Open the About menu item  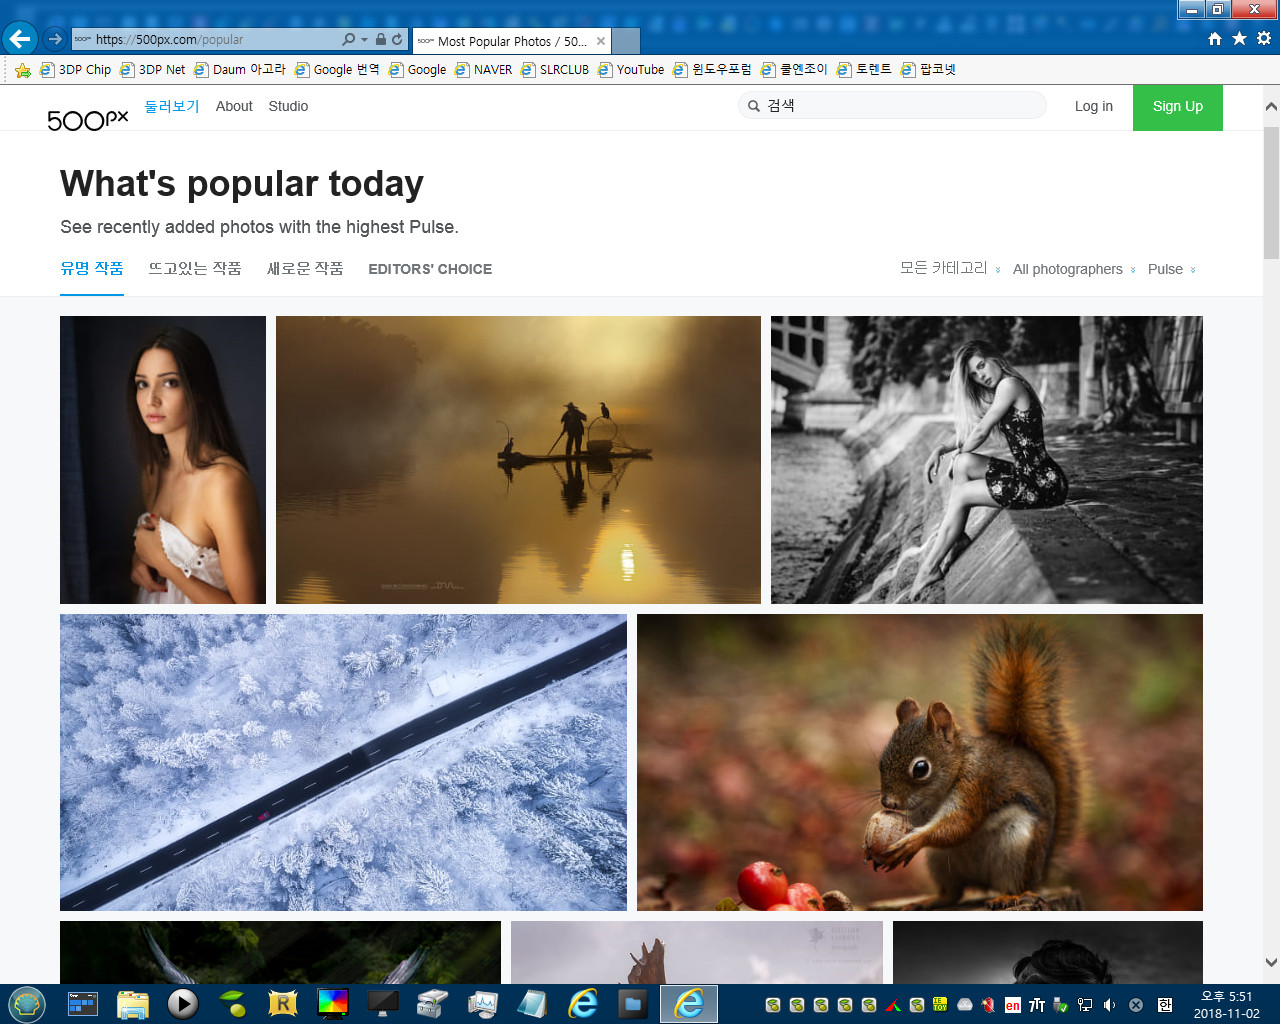pyautogui.click(x=234, y=106)
